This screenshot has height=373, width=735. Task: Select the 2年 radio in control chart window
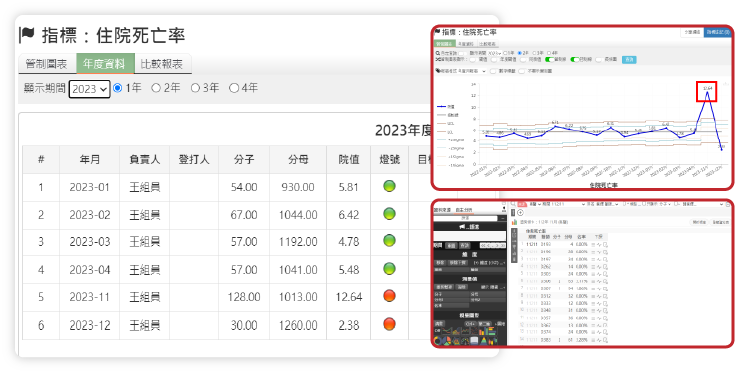pyautogui.click(x=520, y=53)
